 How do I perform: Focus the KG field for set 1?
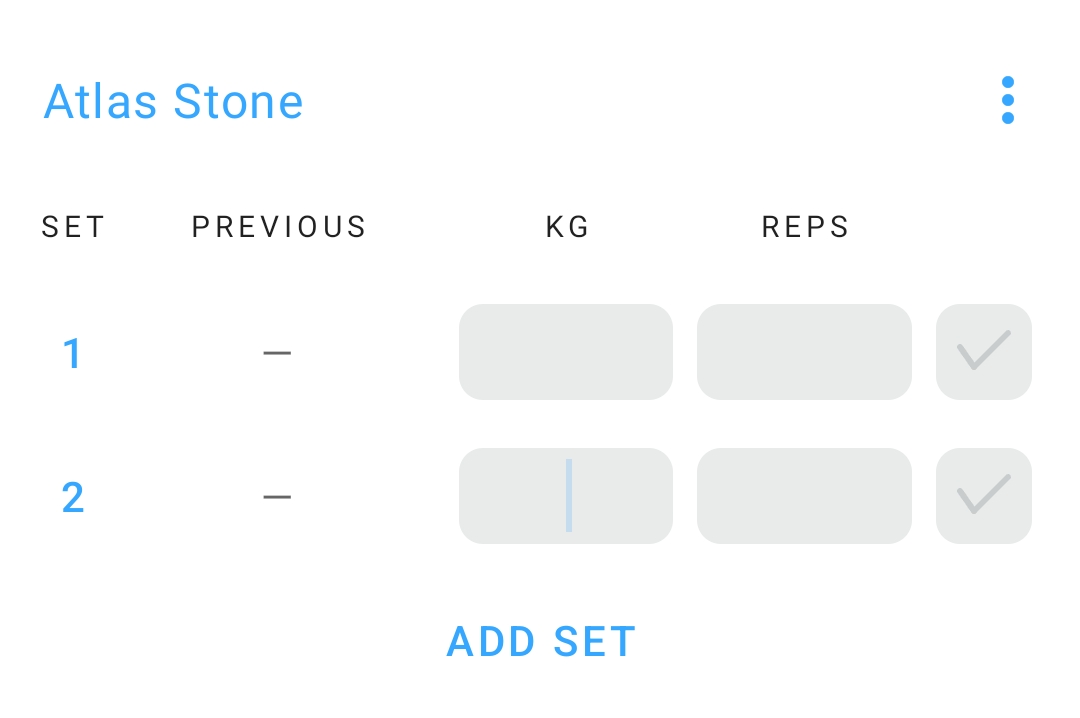[566, 352]
